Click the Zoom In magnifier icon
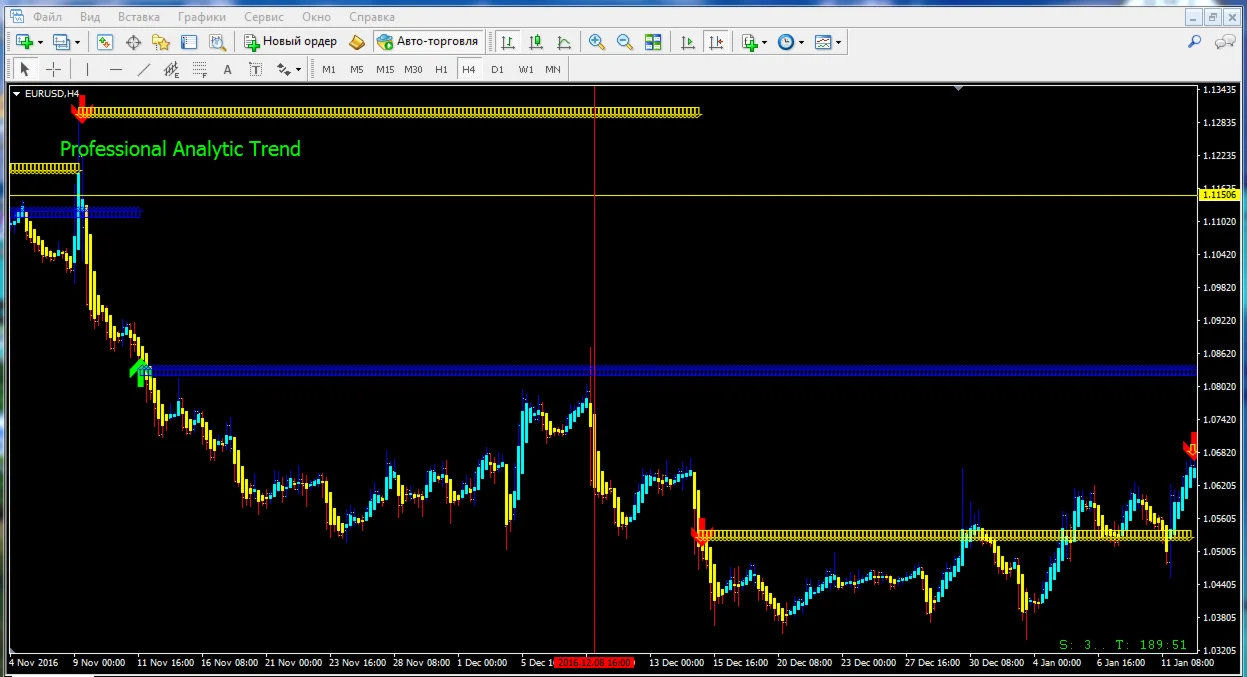 (597, 42)
